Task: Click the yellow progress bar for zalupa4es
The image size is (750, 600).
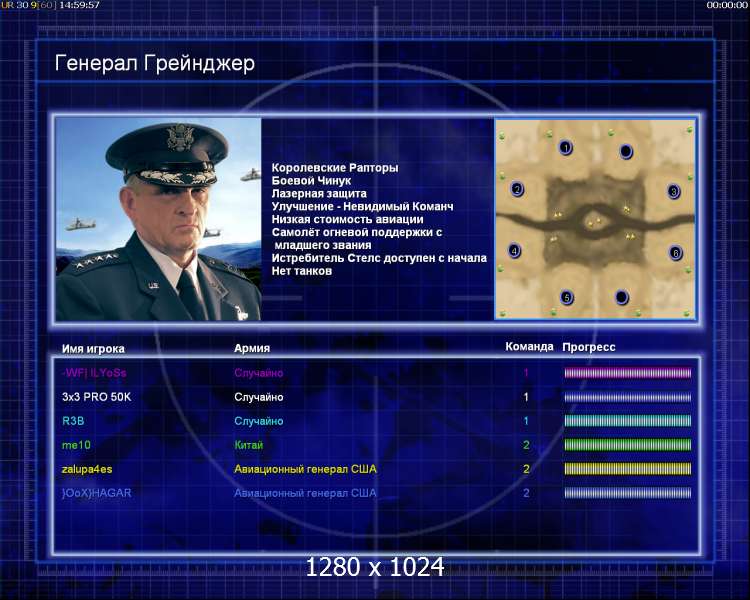Action: pyautogui.click(x=628, y=469)
